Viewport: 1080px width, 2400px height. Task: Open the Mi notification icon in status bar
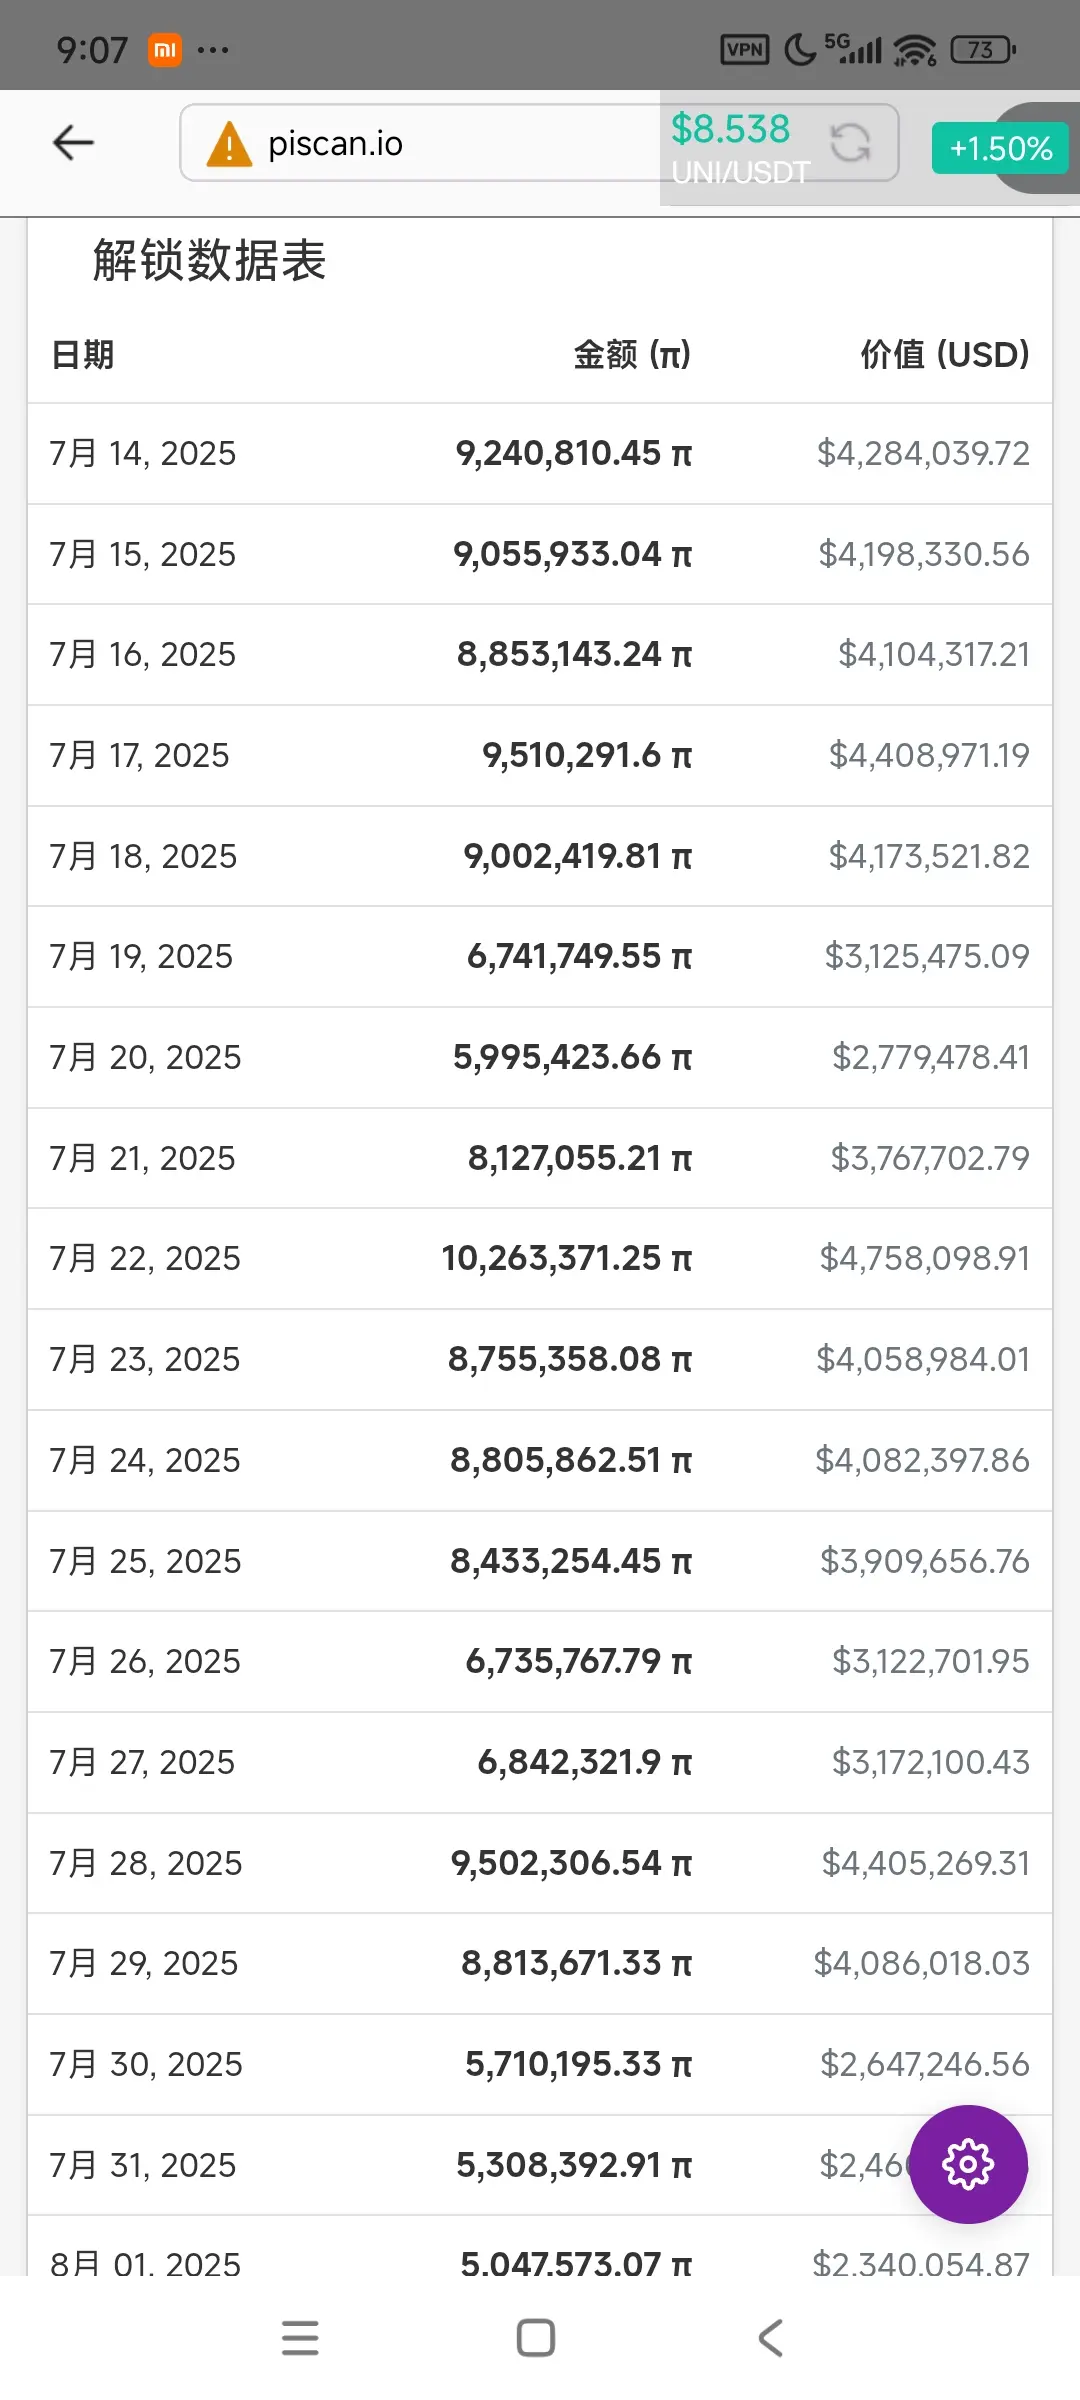tap(165, 49)
